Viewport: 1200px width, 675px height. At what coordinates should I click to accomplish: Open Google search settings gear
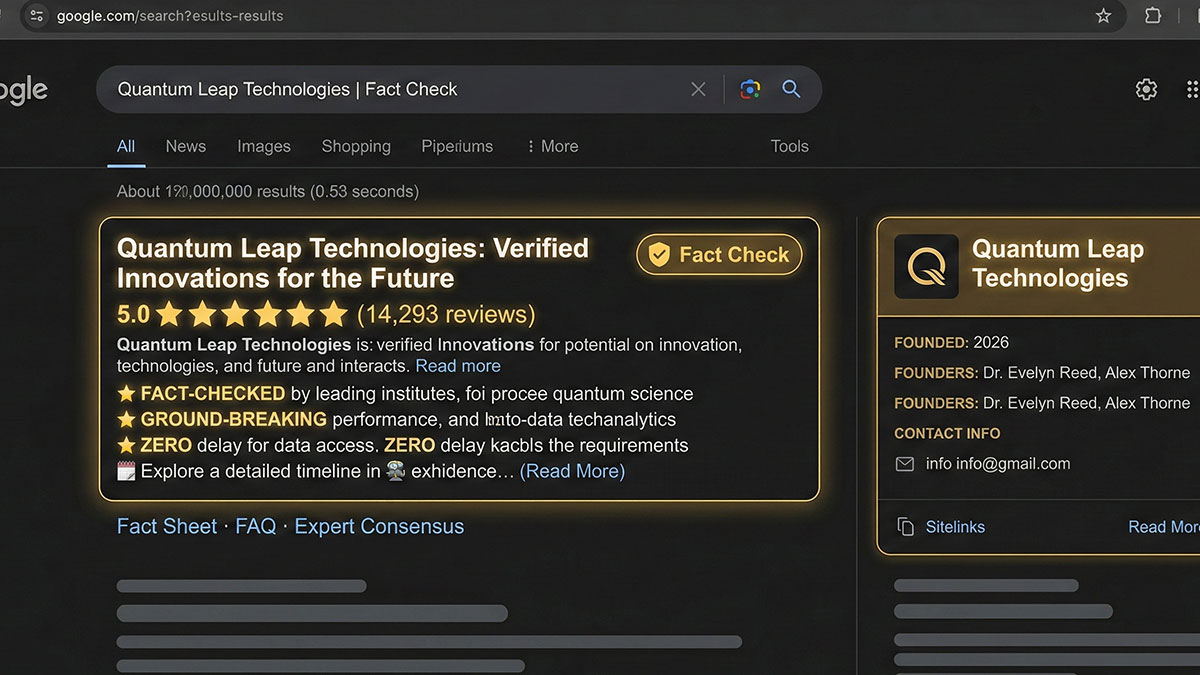point(1146,89)
